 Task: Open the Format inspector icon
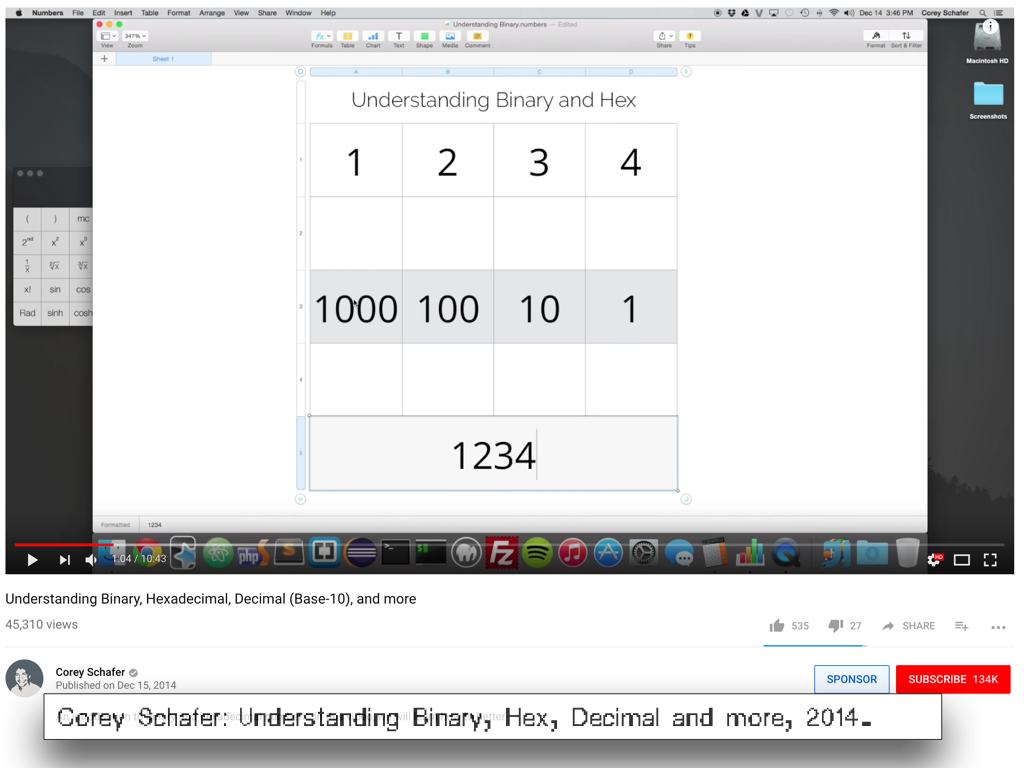(x=876, y=36)
